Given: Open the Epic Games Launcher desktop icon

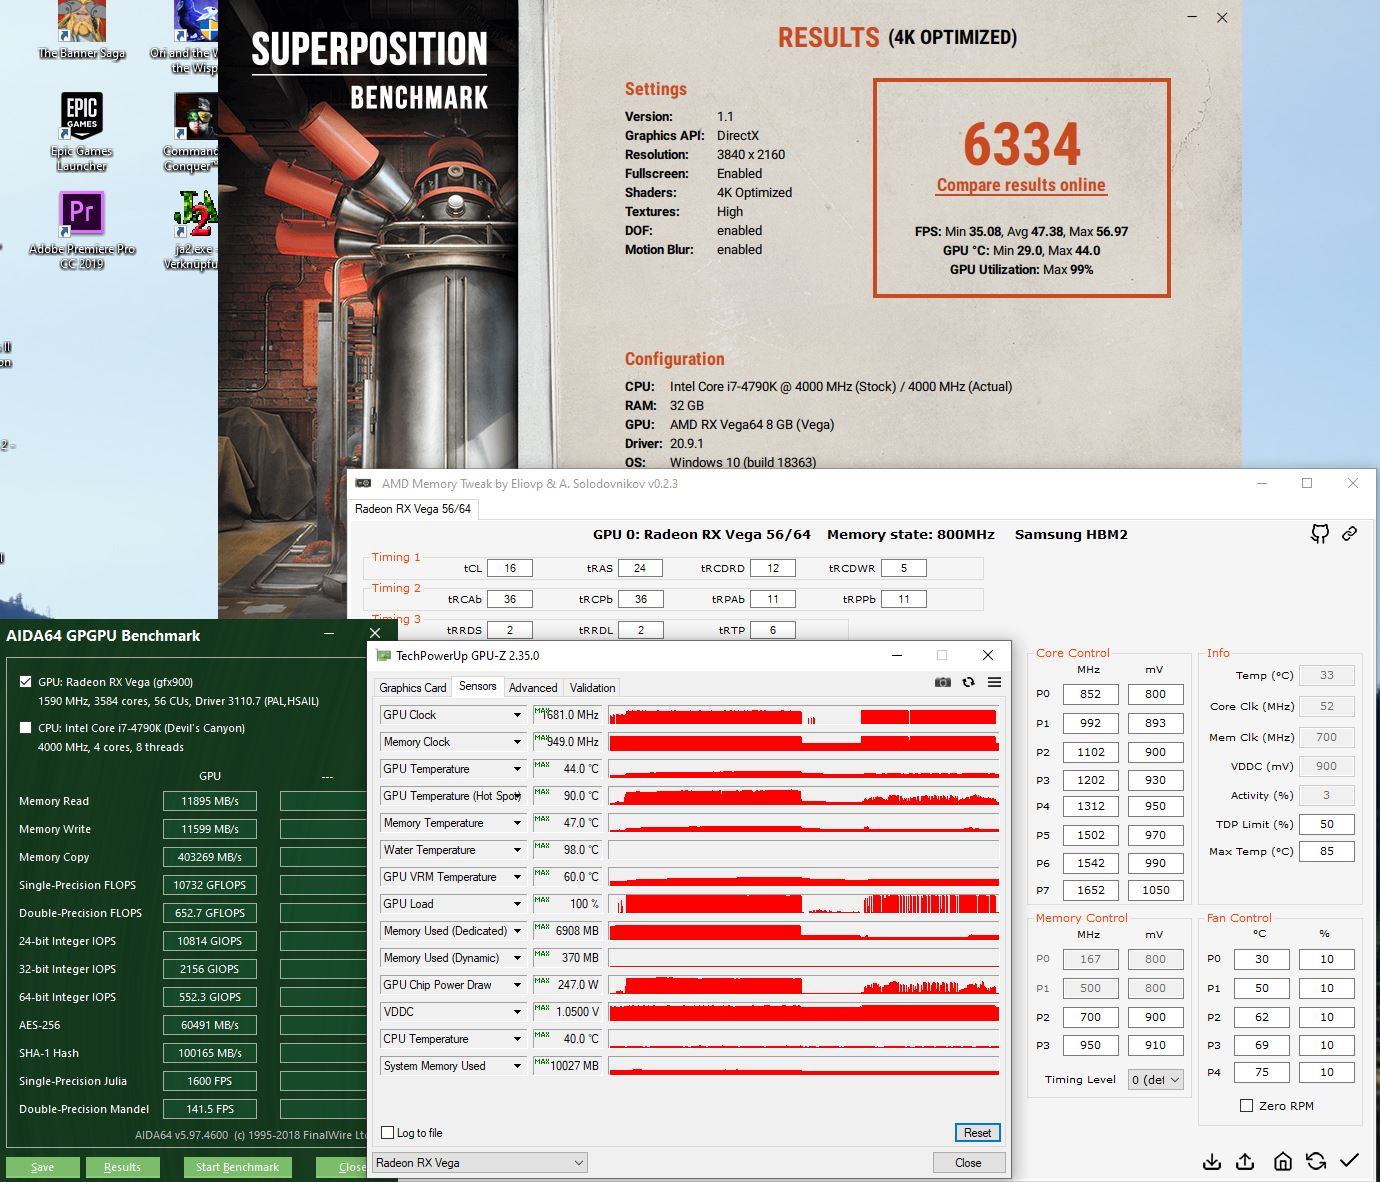Looking at the screenshot, I should [82, 132].
